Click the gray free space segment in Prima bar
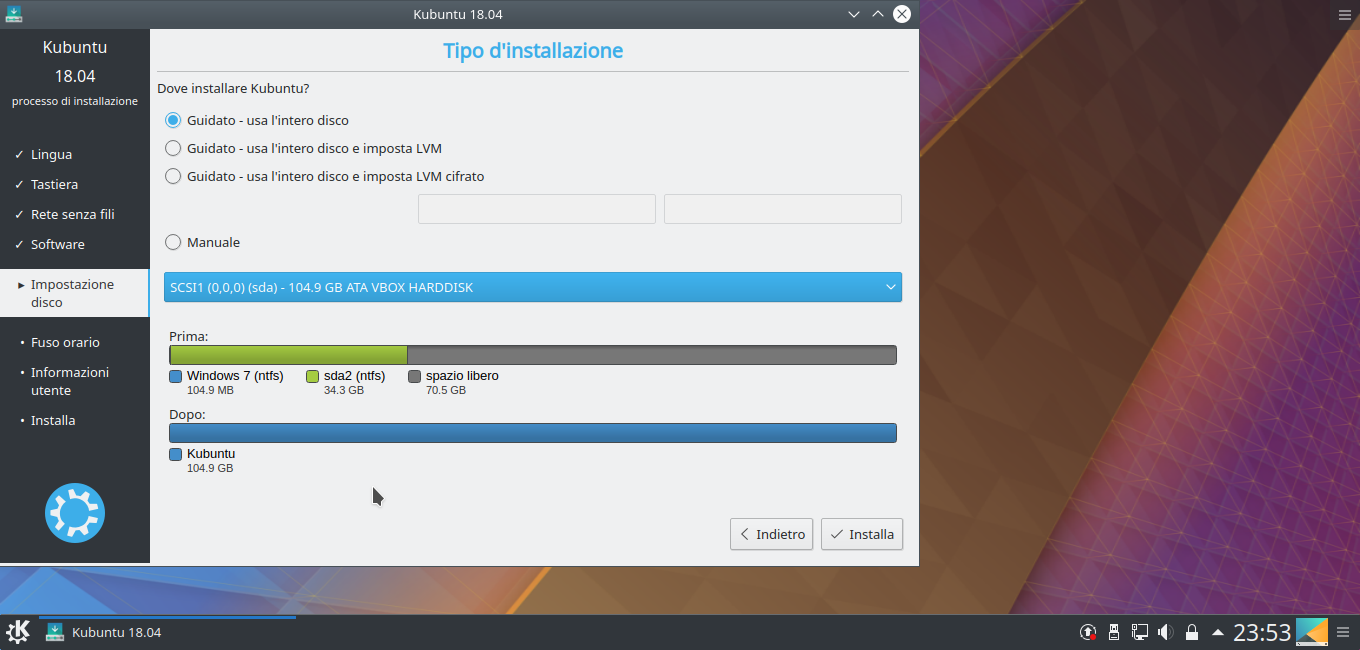Image resolution: width=1360 pixels, height=650 pixels. (x=651, y=355)
